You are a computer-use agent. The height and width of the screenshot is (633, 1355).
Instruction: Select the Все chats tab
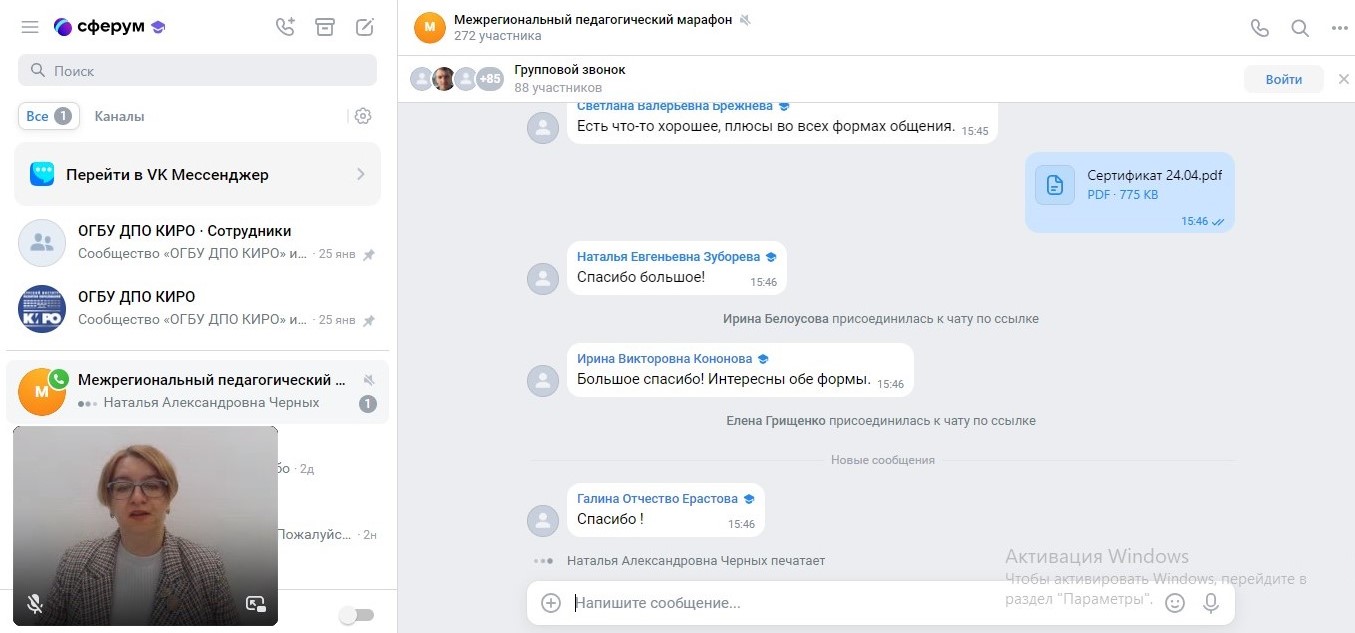coord(49,116)
